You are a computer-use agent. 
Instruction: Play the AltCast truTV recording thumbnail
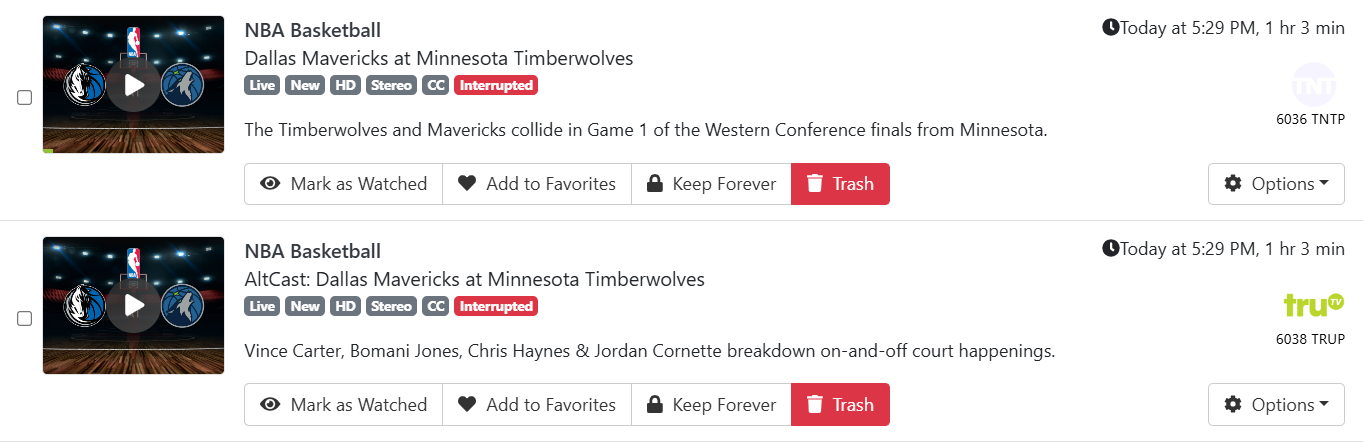click(133, 306)
